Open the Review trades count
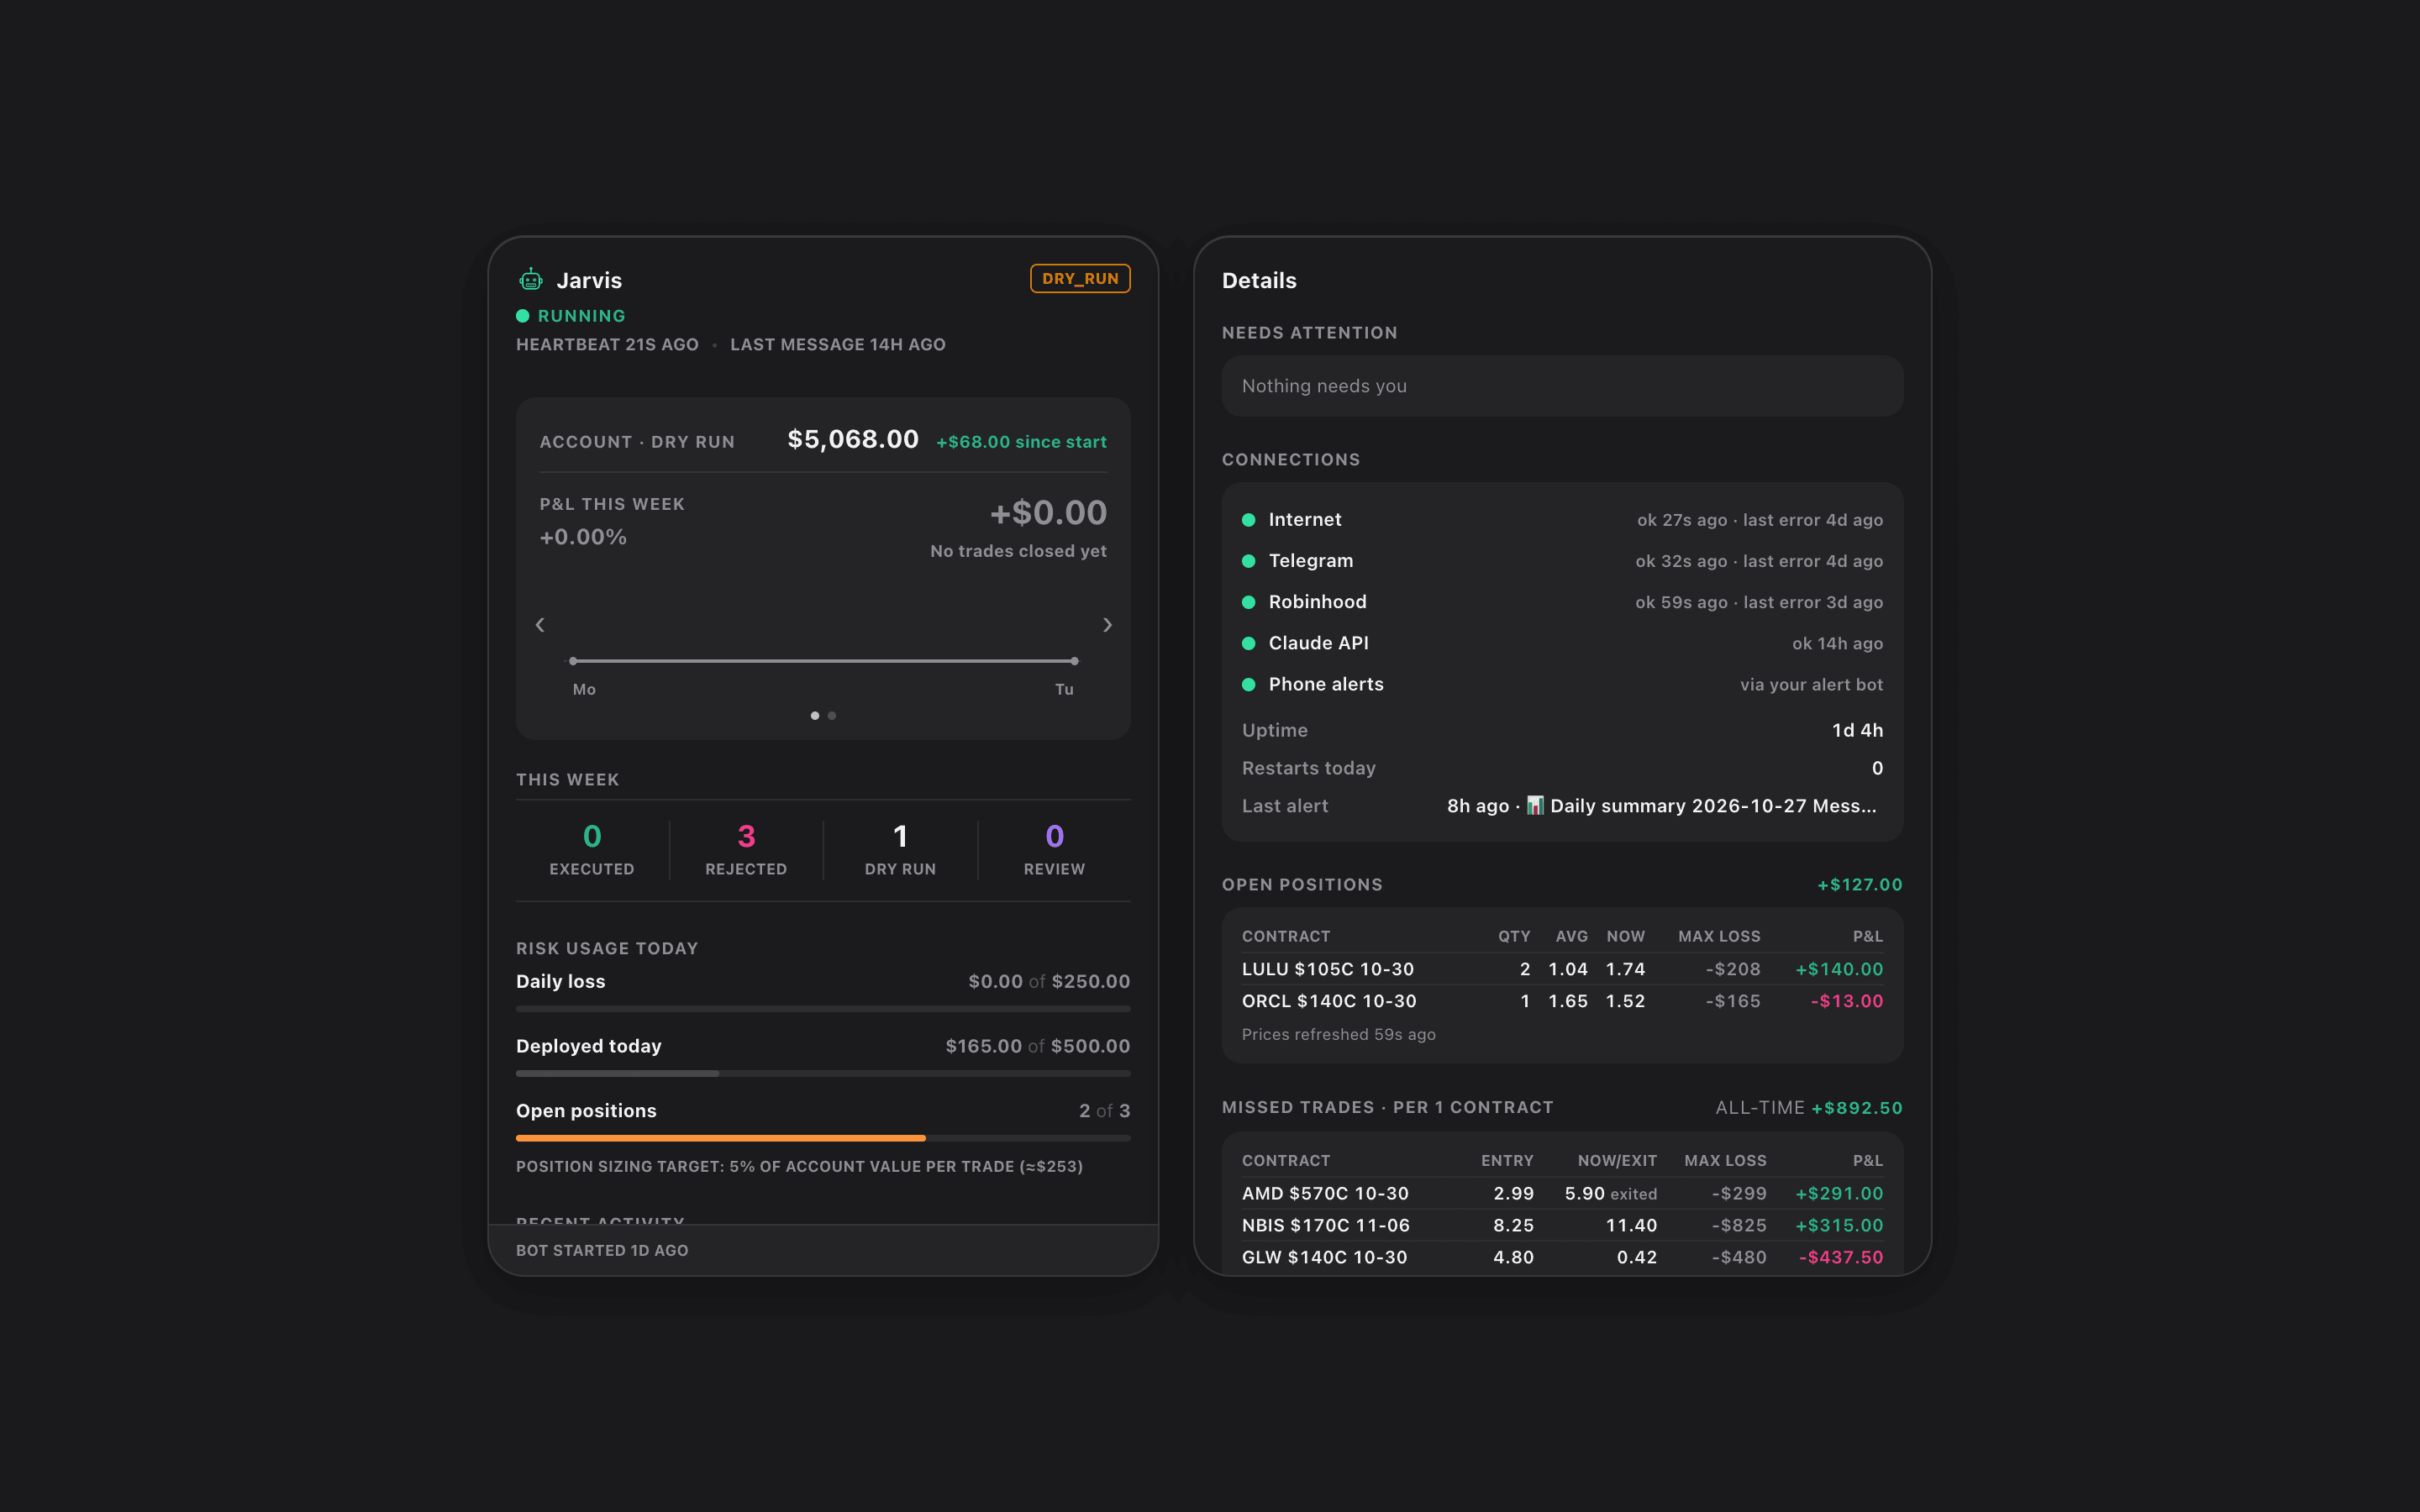 (x=1054, y=850)
